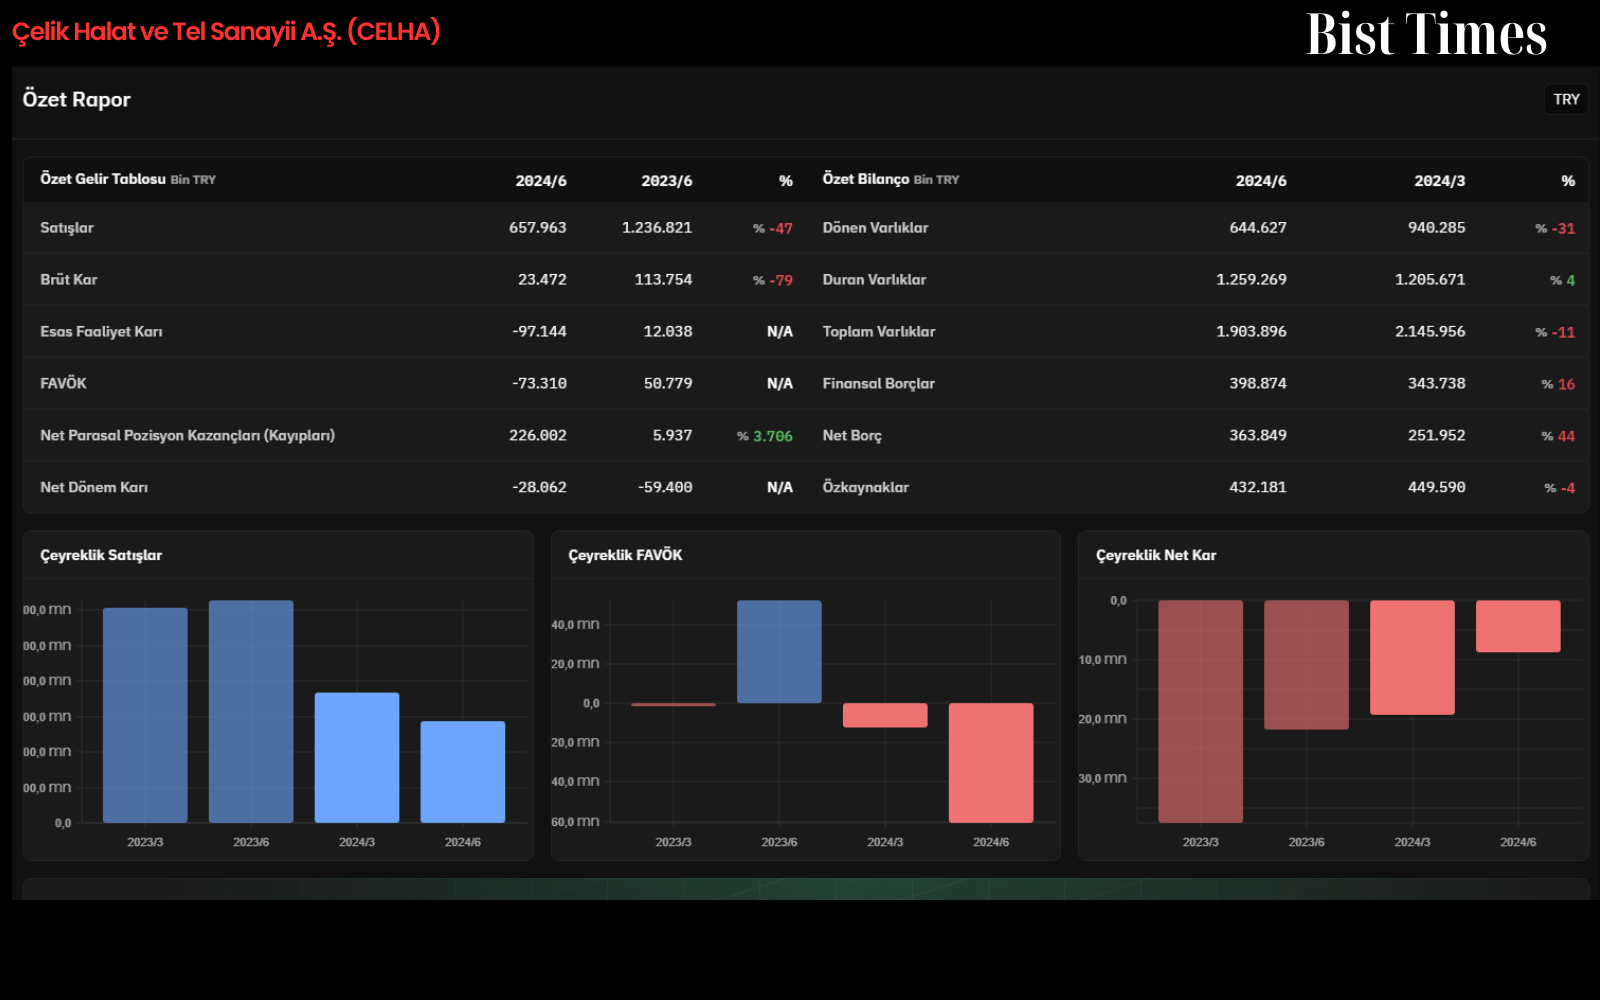Select Net Borç value 363.849

(x=1258, y=436)
